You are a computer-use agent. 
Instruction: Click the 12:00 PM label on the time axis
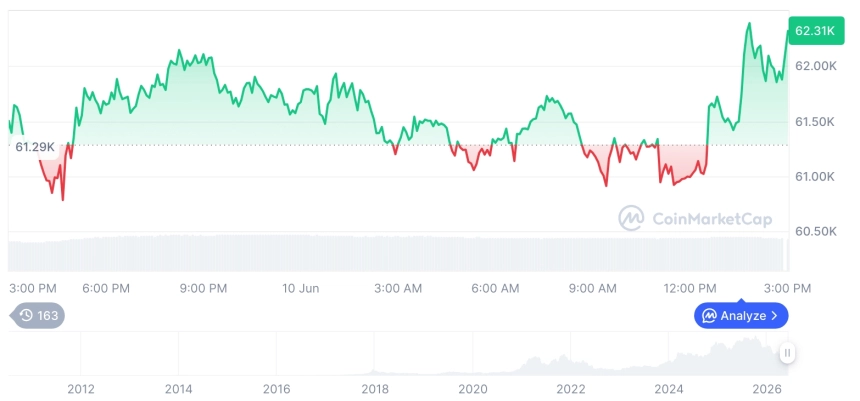[x=693, y=288]
